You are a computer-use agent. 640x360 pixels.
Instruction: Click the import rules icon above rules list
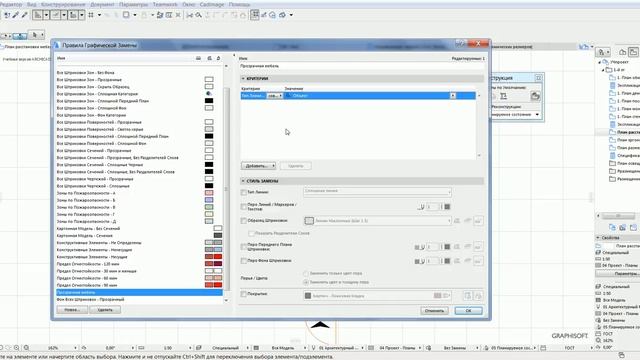198,58
